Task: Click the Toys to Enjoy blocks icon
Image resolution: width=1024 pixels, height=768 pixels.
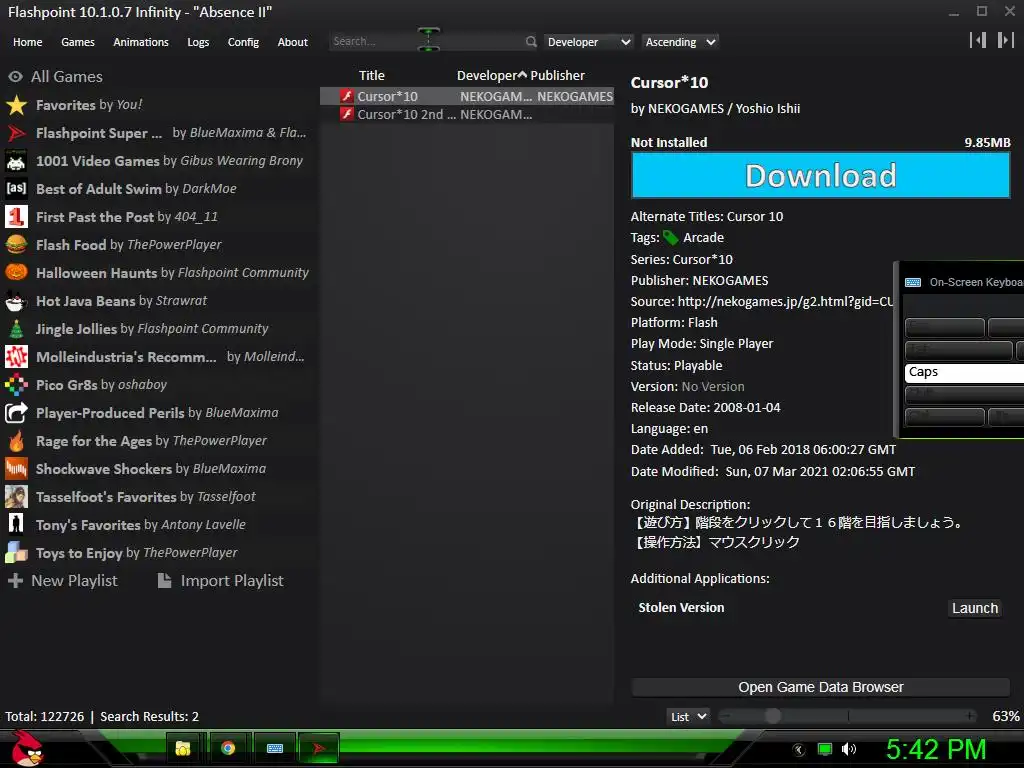Action: click(16, 552)
